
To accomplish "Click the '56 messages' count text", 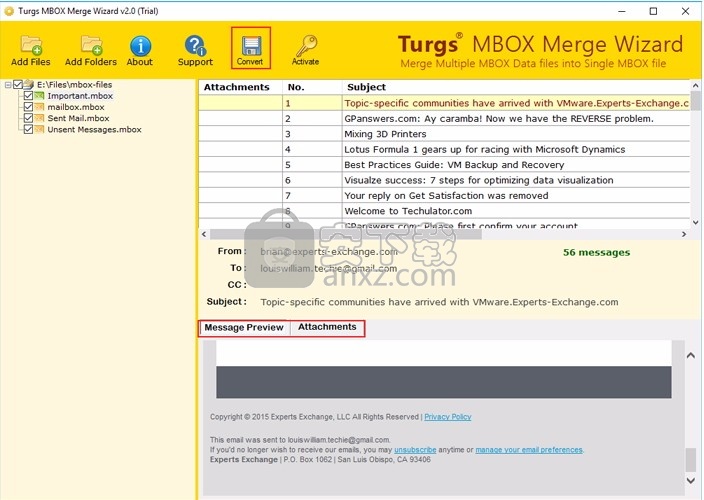I will (597, 252).
